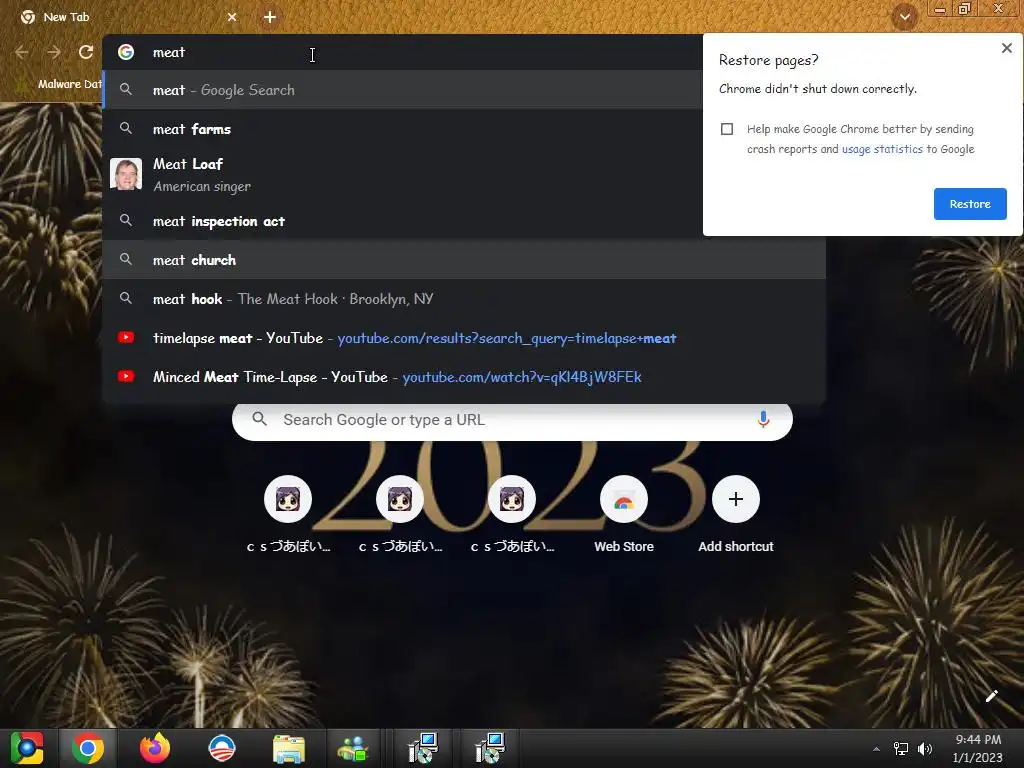Click YouTube icon beside timelapse meat
The width and height of the screenshot is (1024, 768).
coord(126,338)
